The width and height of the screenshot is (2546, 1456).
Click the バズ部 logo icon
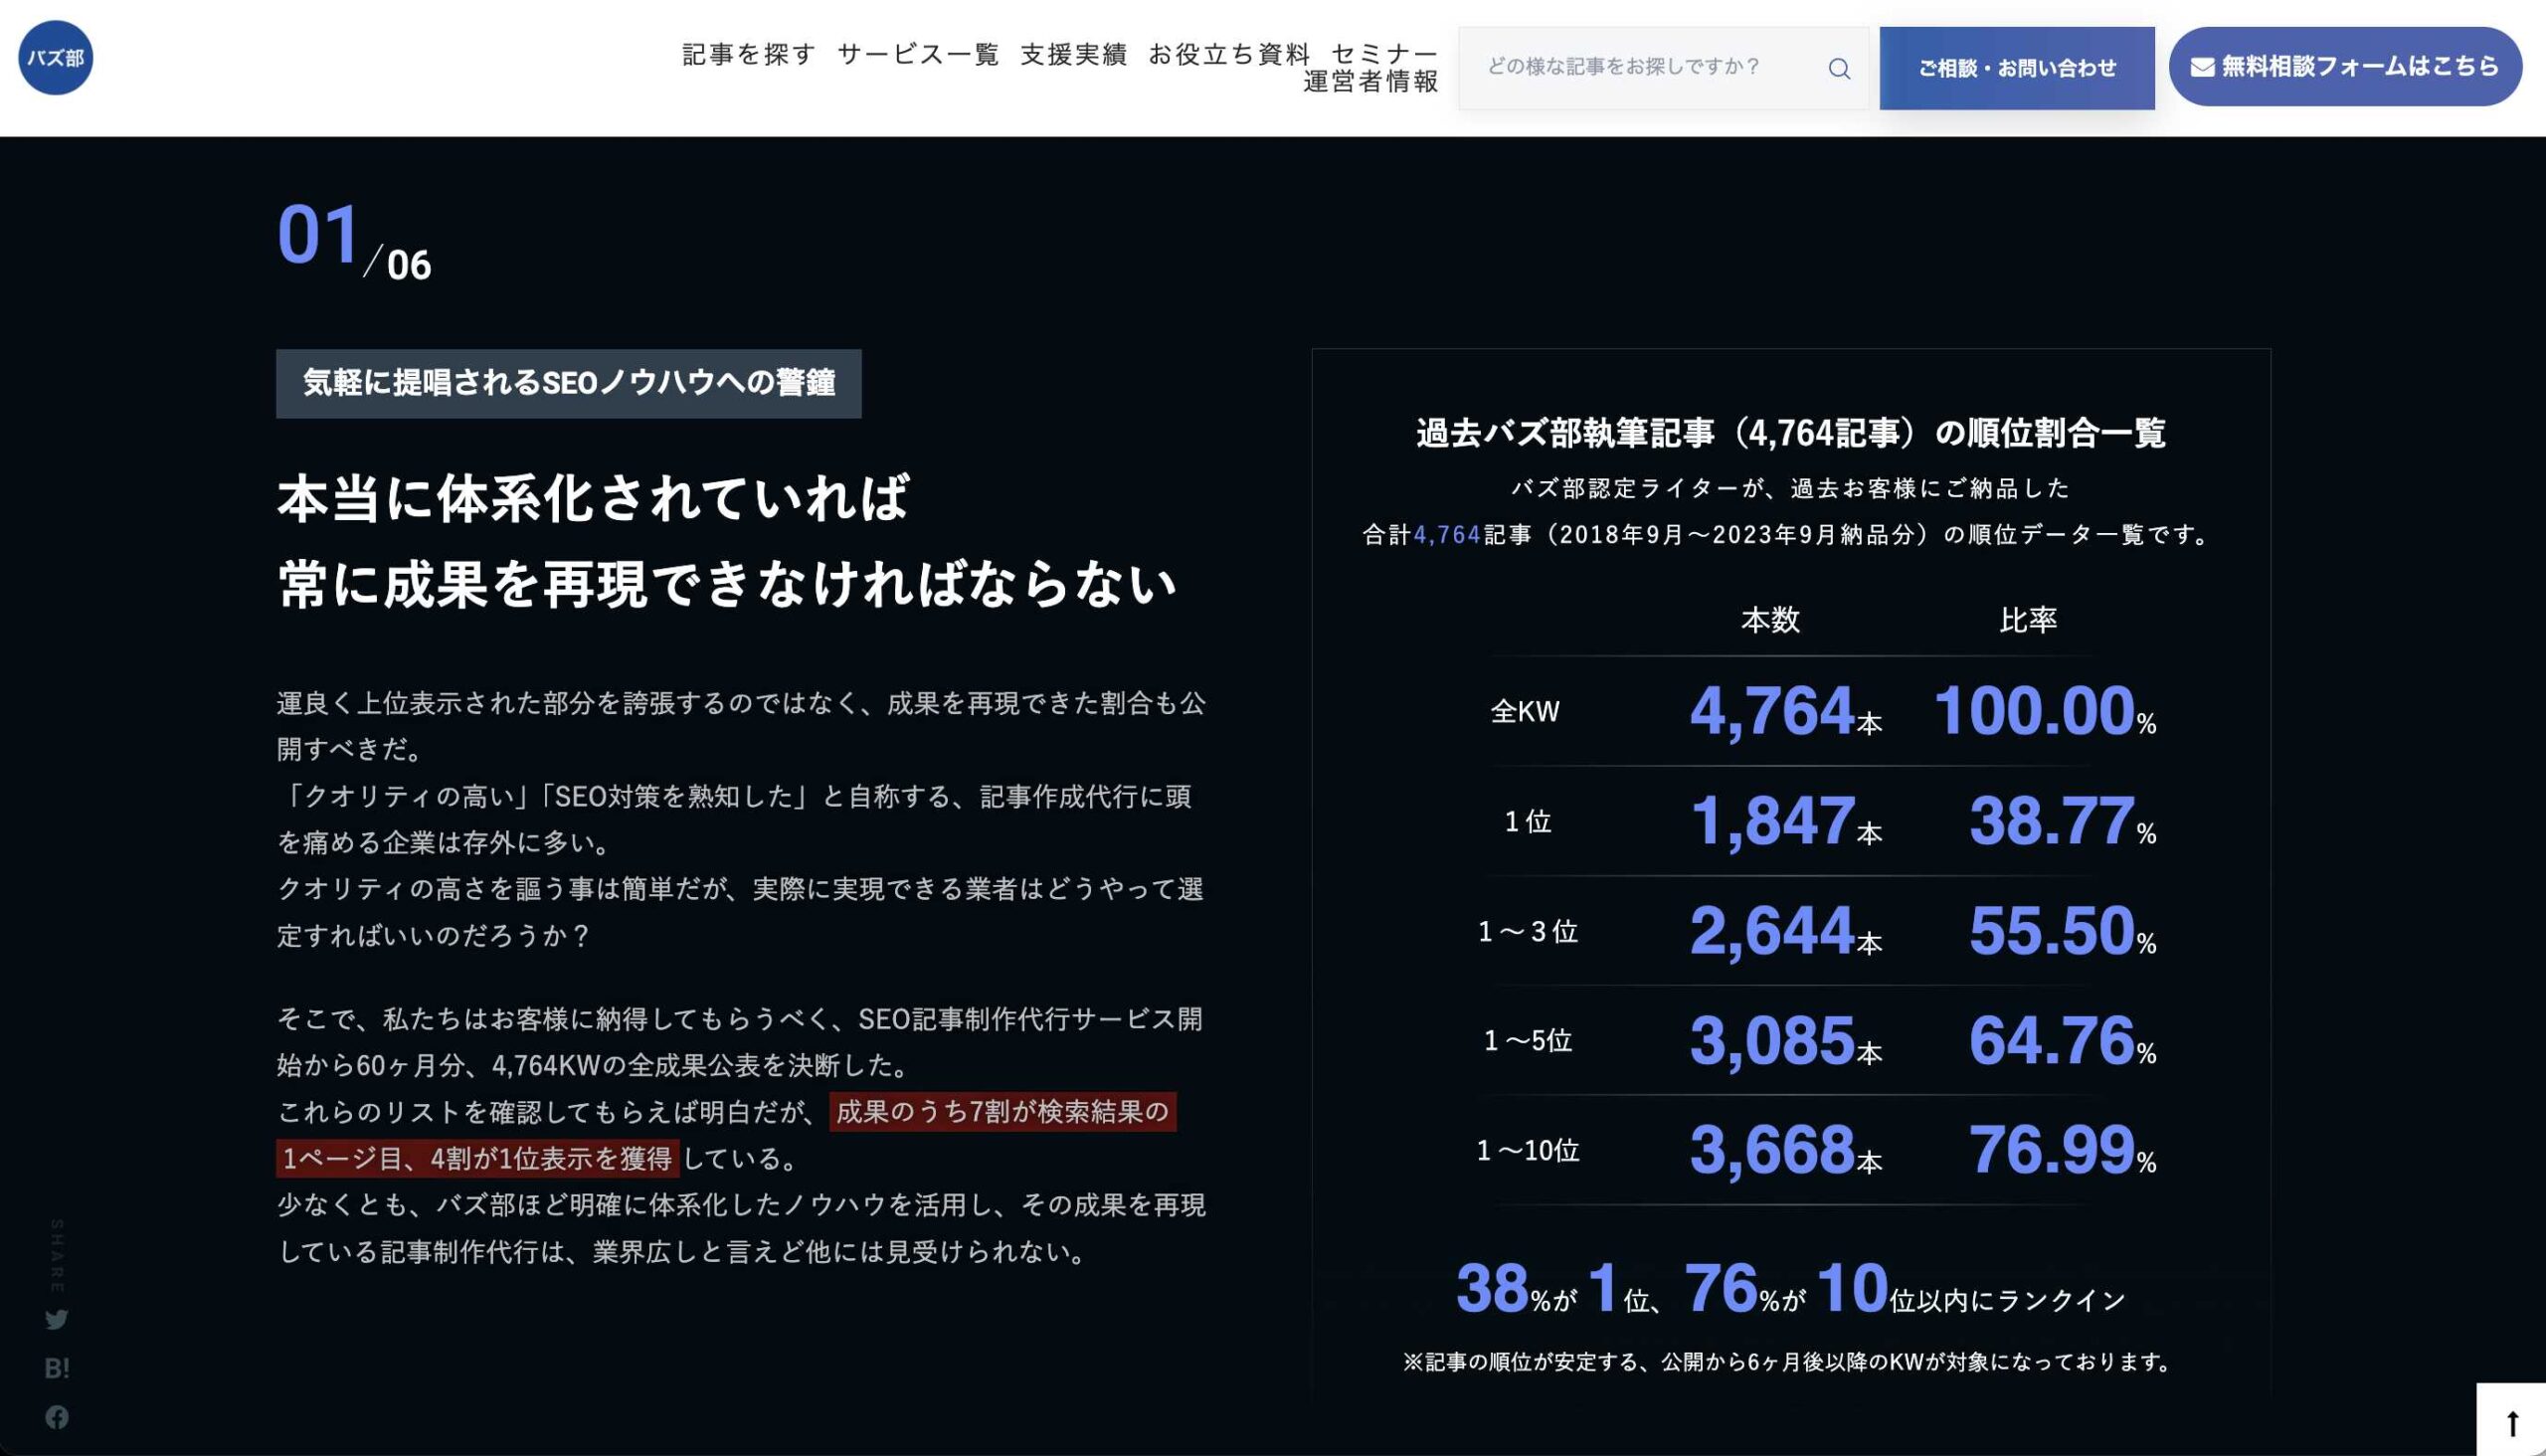(x=56, y=58)
